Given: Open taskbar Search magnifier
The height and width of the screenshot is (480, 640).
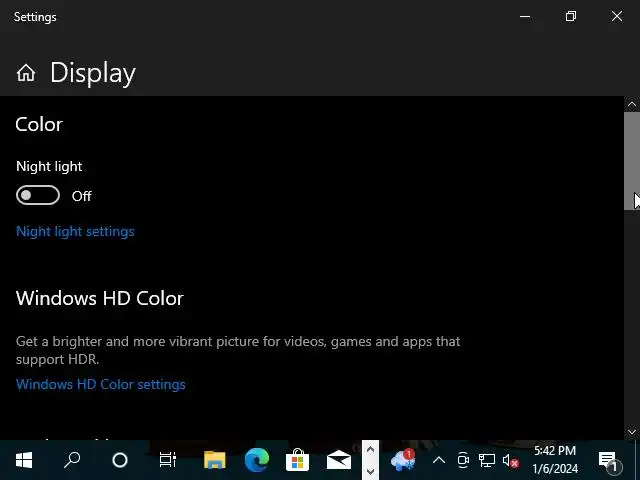Looking at the screenshot, I should click(72, 460).
